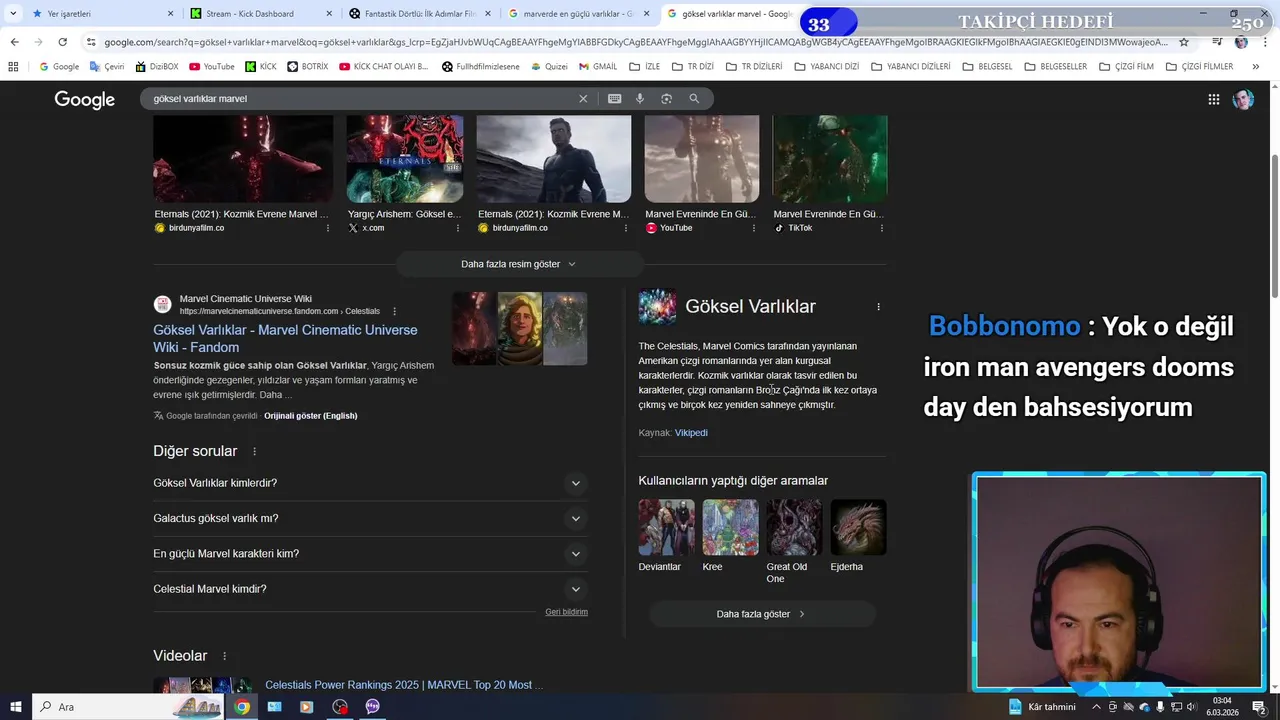Switch to Stream - Kick Dashboard tab
Screen dimensions: 1280x720
click(x=258, y=14)
